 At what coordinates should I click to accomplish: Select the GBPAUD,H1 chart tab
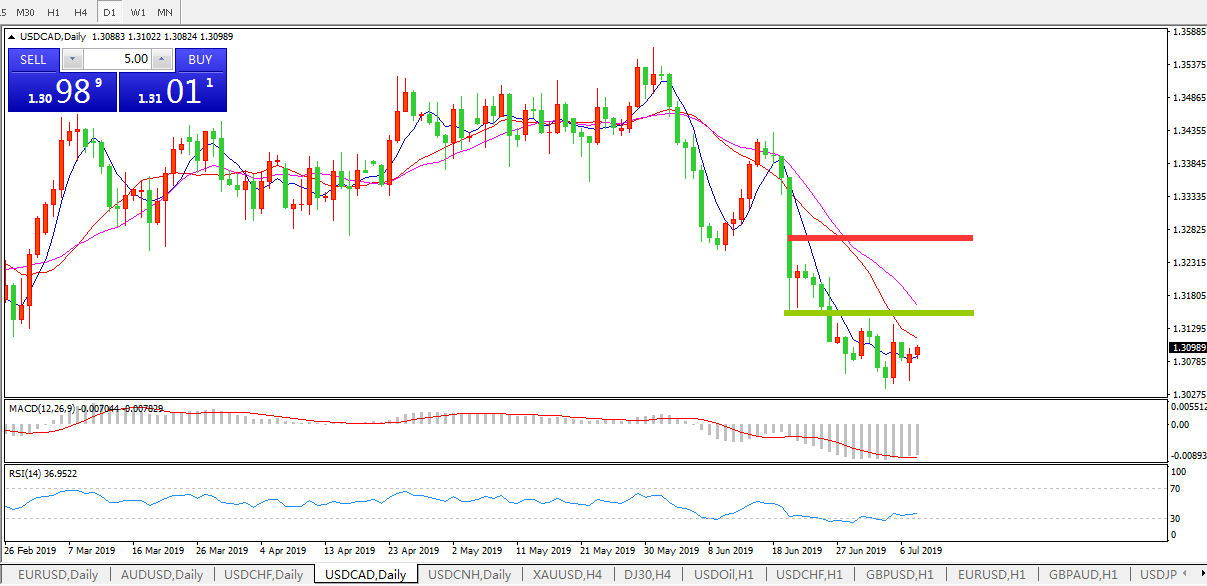(x=1083, y=575)
